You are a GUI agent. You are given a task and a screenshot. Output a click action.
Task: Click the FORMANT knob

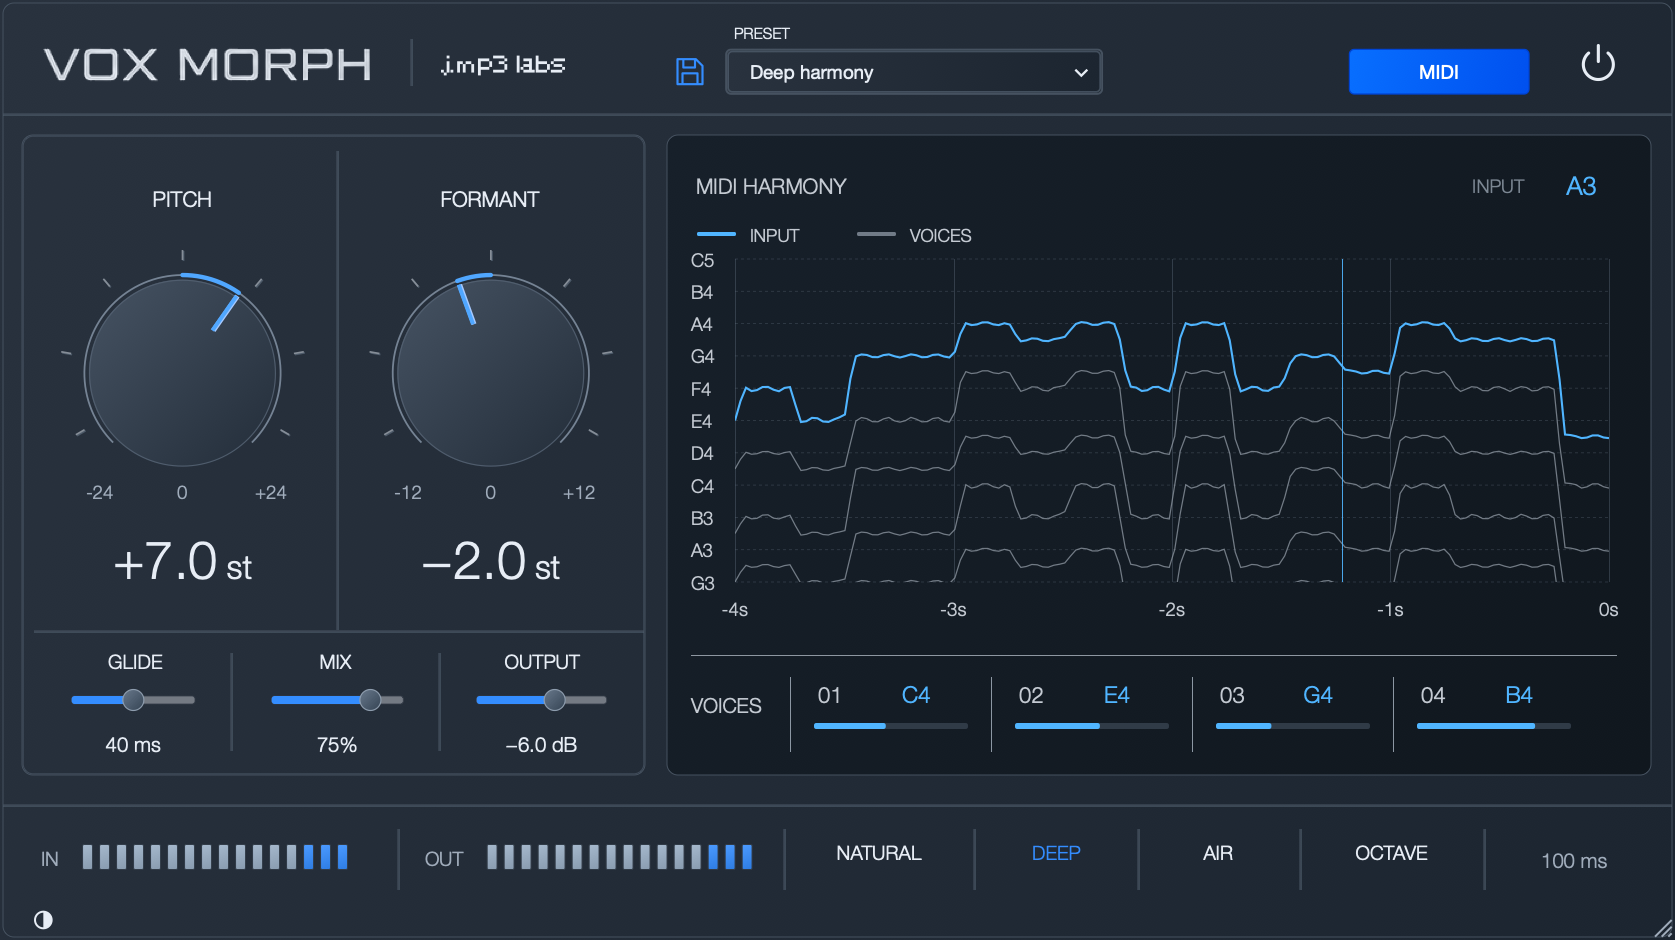490,372
